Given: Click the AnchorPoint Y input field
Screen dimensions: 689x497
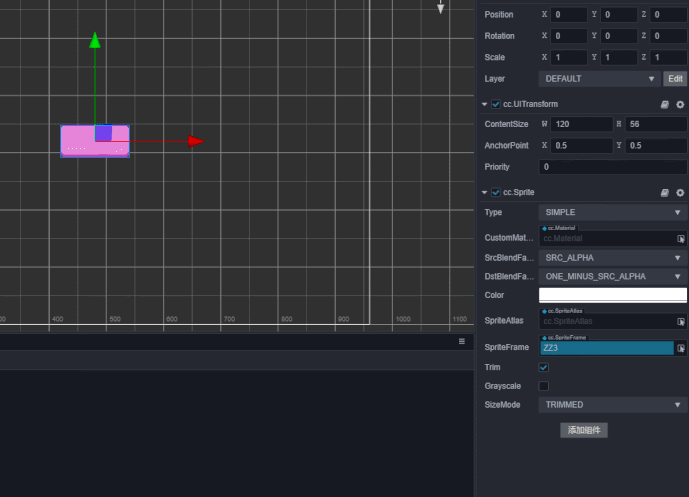Looking at the screenshot, I should 656,146.
